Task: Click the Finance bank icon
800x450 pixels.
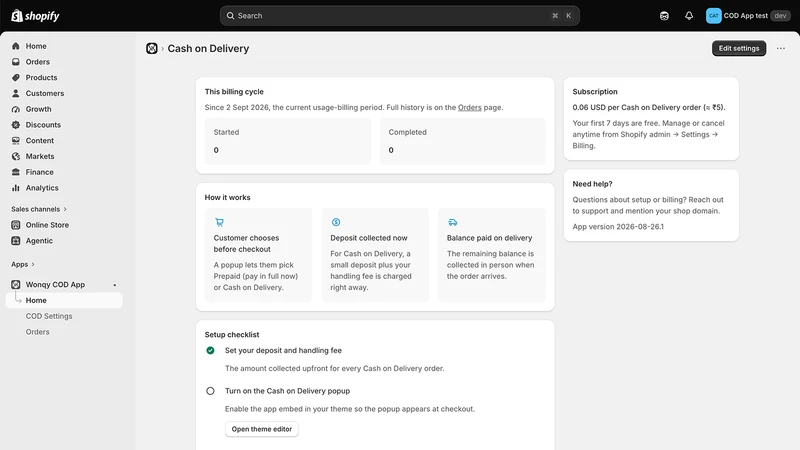Action: click(16, 172)
